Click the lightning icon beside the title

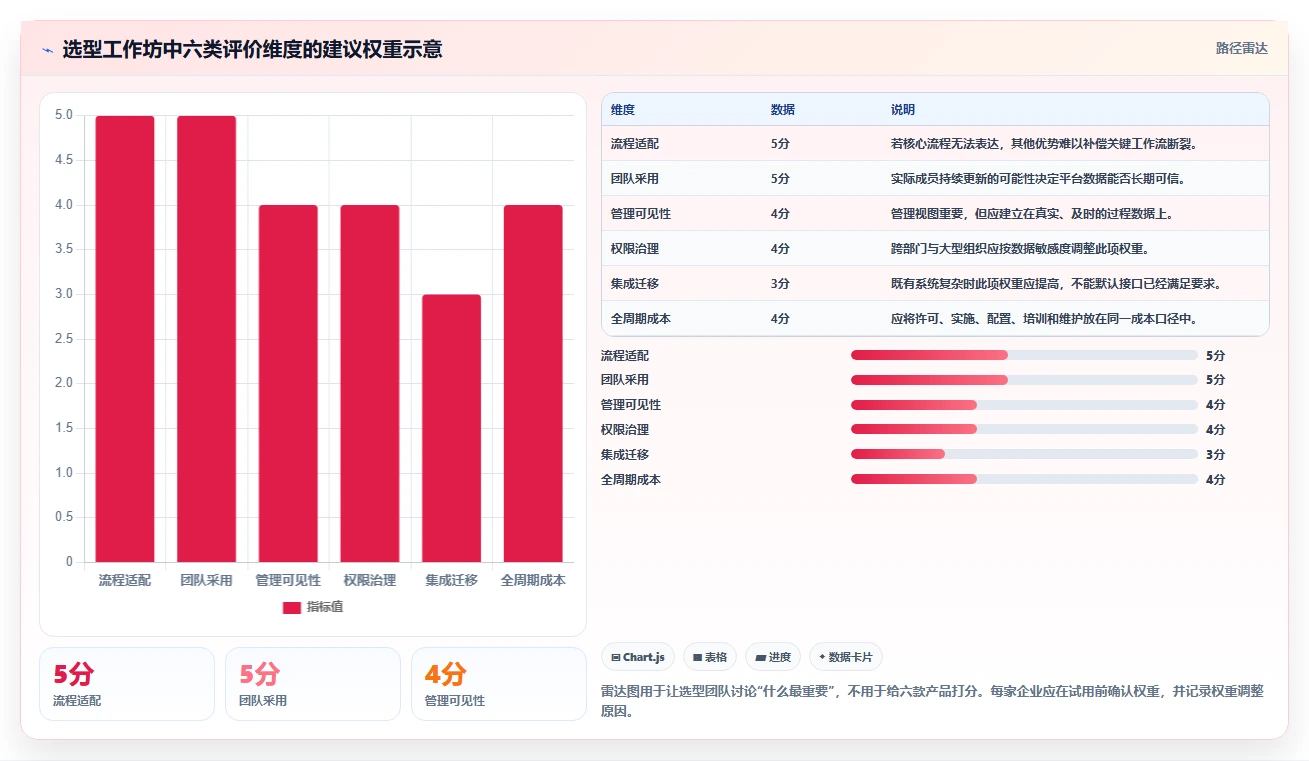47,49
